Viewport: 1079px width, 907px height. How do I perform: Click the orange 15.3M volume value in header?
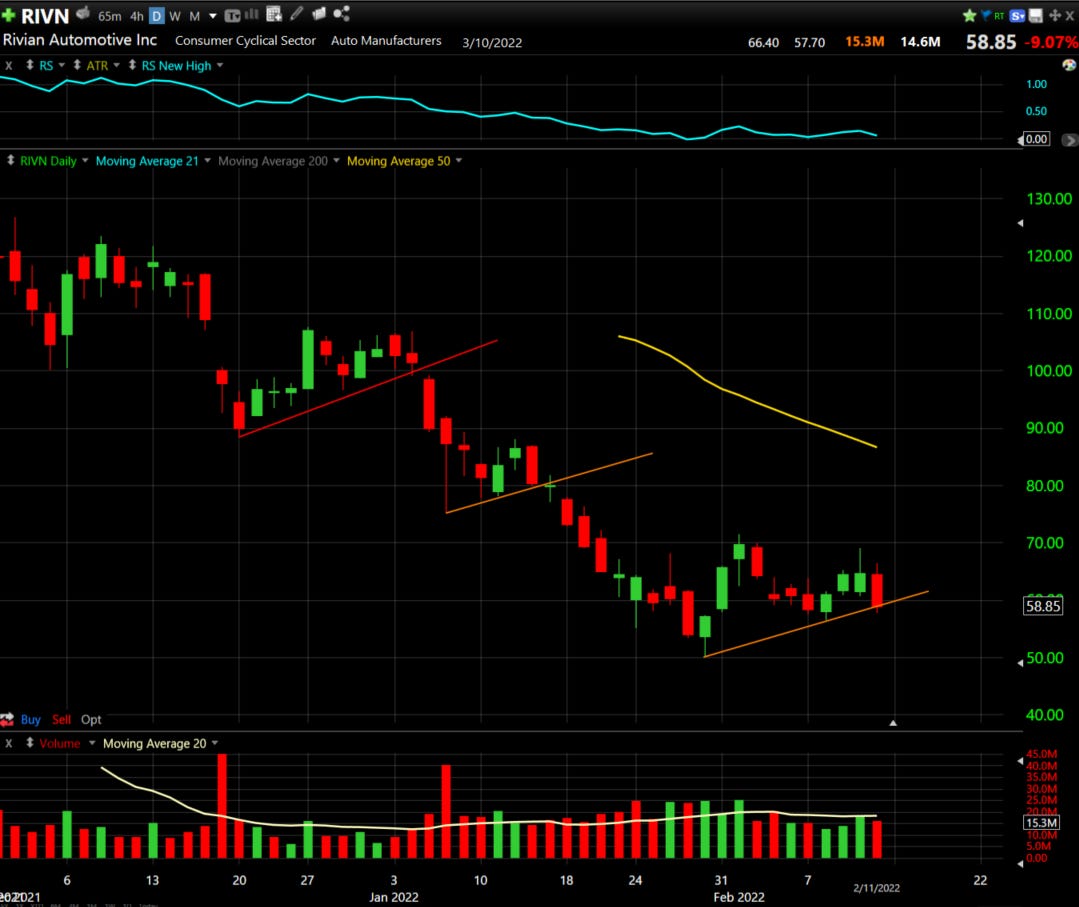click(864, 42)
